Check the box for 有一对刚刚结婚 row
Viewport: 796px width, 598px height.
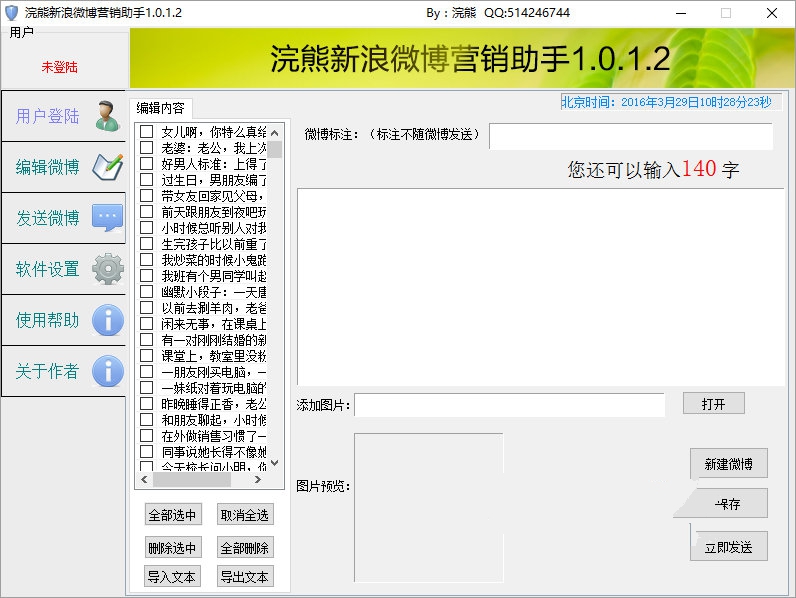click(147, 340)
